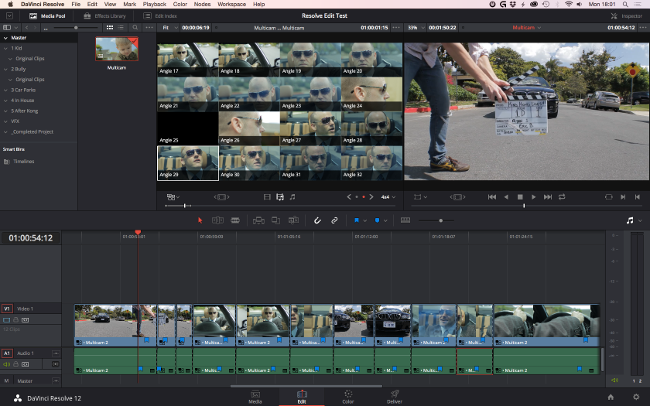650x406 pixels.
Task: Play forward in the timeline viewer
Action: (x=534, y=197)
